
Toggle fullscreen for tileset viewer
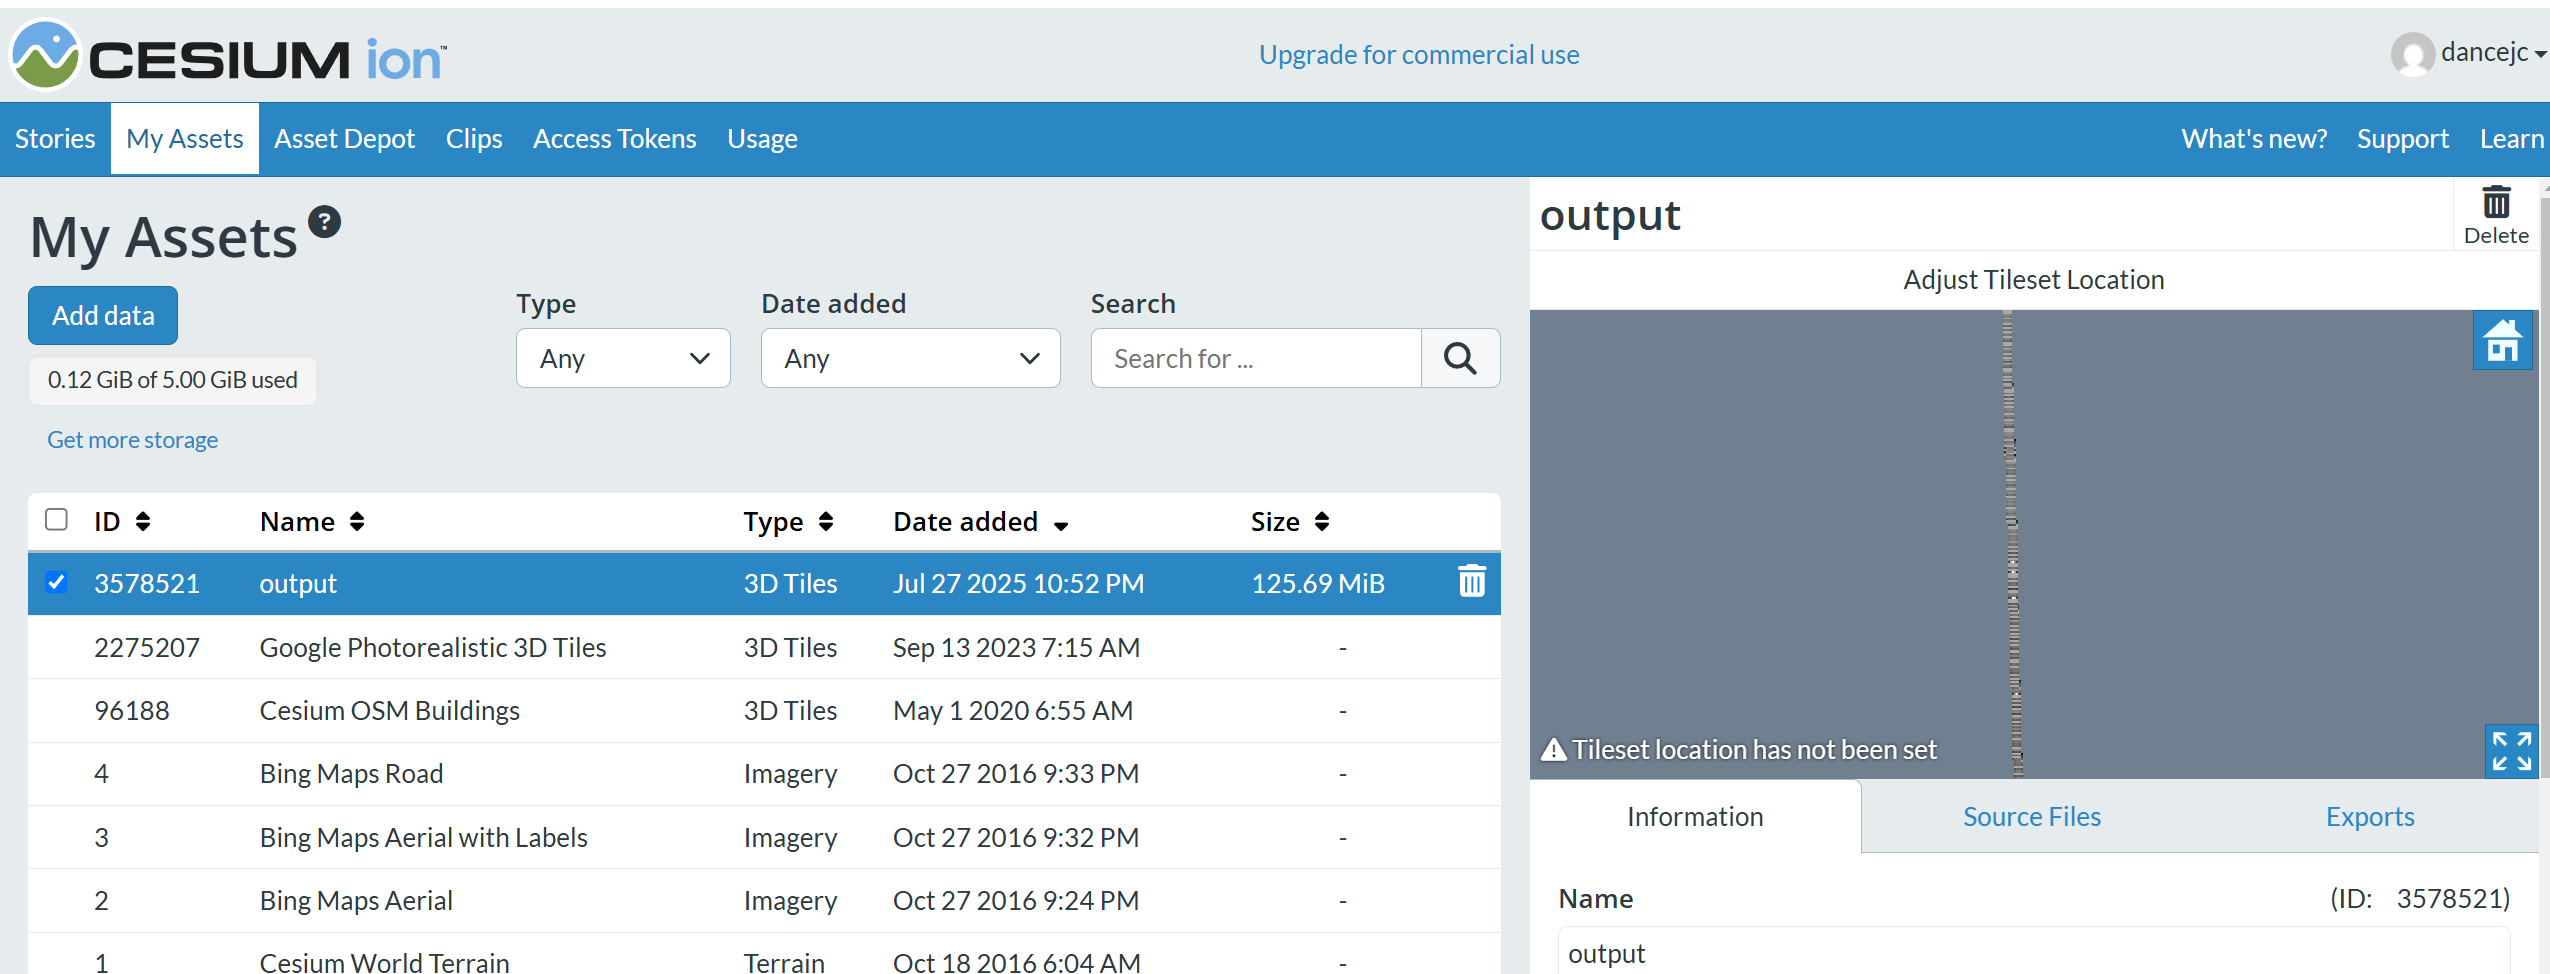pos(2511,751)
